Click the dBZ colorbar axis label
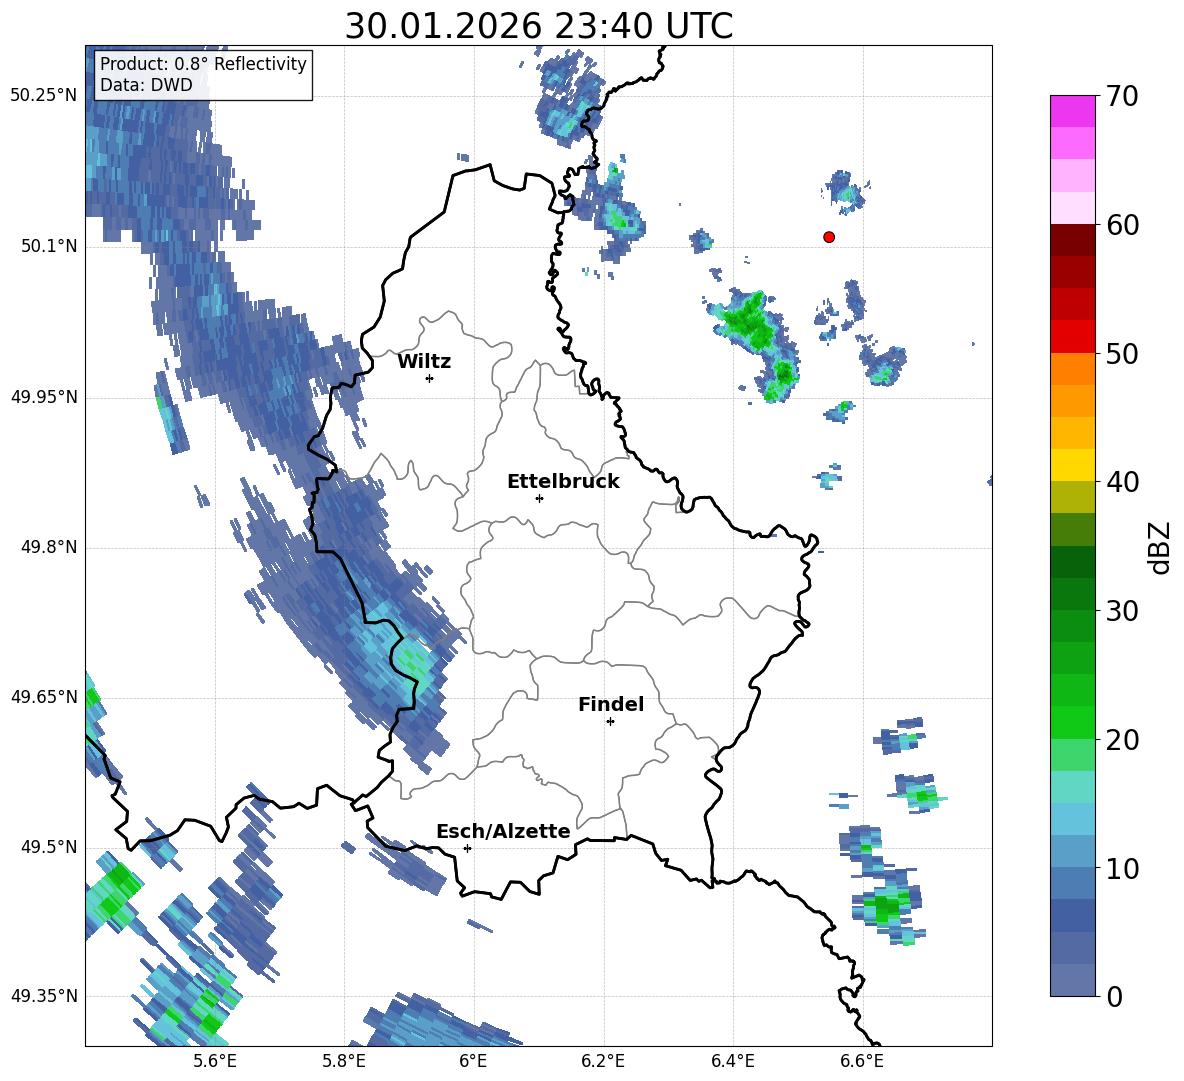 click(x=1160, y=547)
